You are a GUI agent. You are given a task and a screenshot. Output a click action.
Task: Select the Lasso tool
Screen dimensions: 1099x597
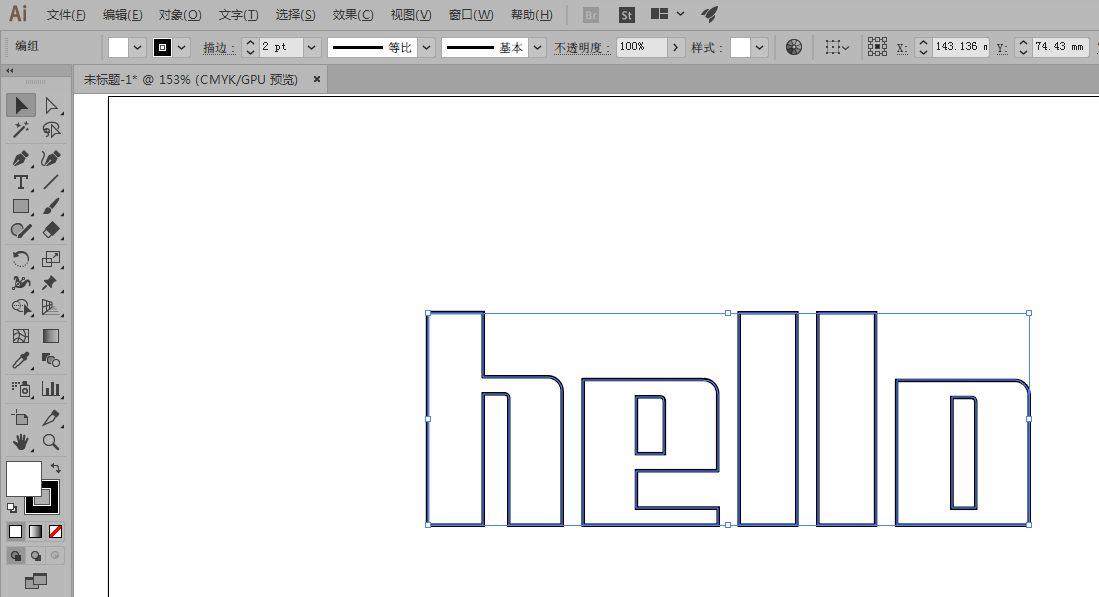[51, 130]
